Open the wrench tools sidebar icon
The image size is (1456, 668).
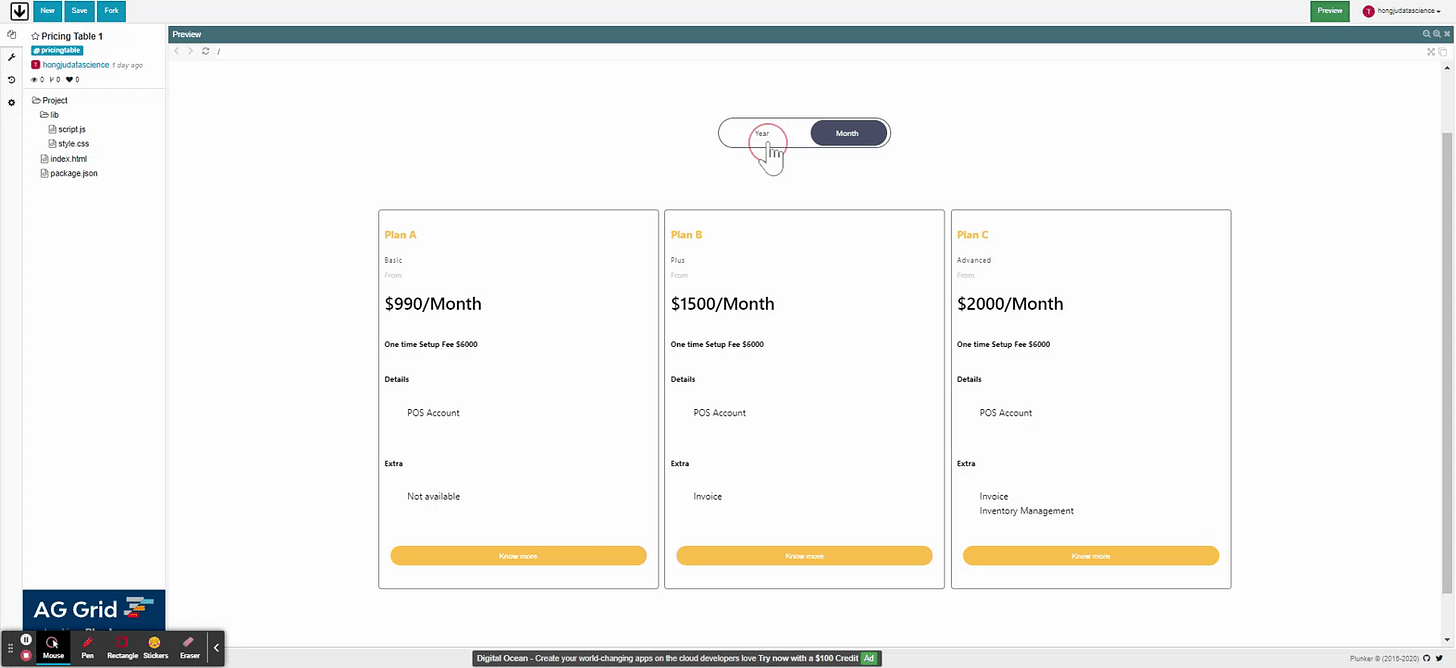pos(11,57)
